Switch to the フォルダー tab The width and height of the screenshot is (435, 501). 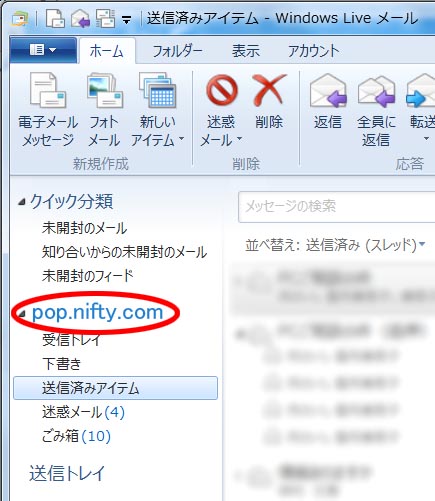pos(177,51)
